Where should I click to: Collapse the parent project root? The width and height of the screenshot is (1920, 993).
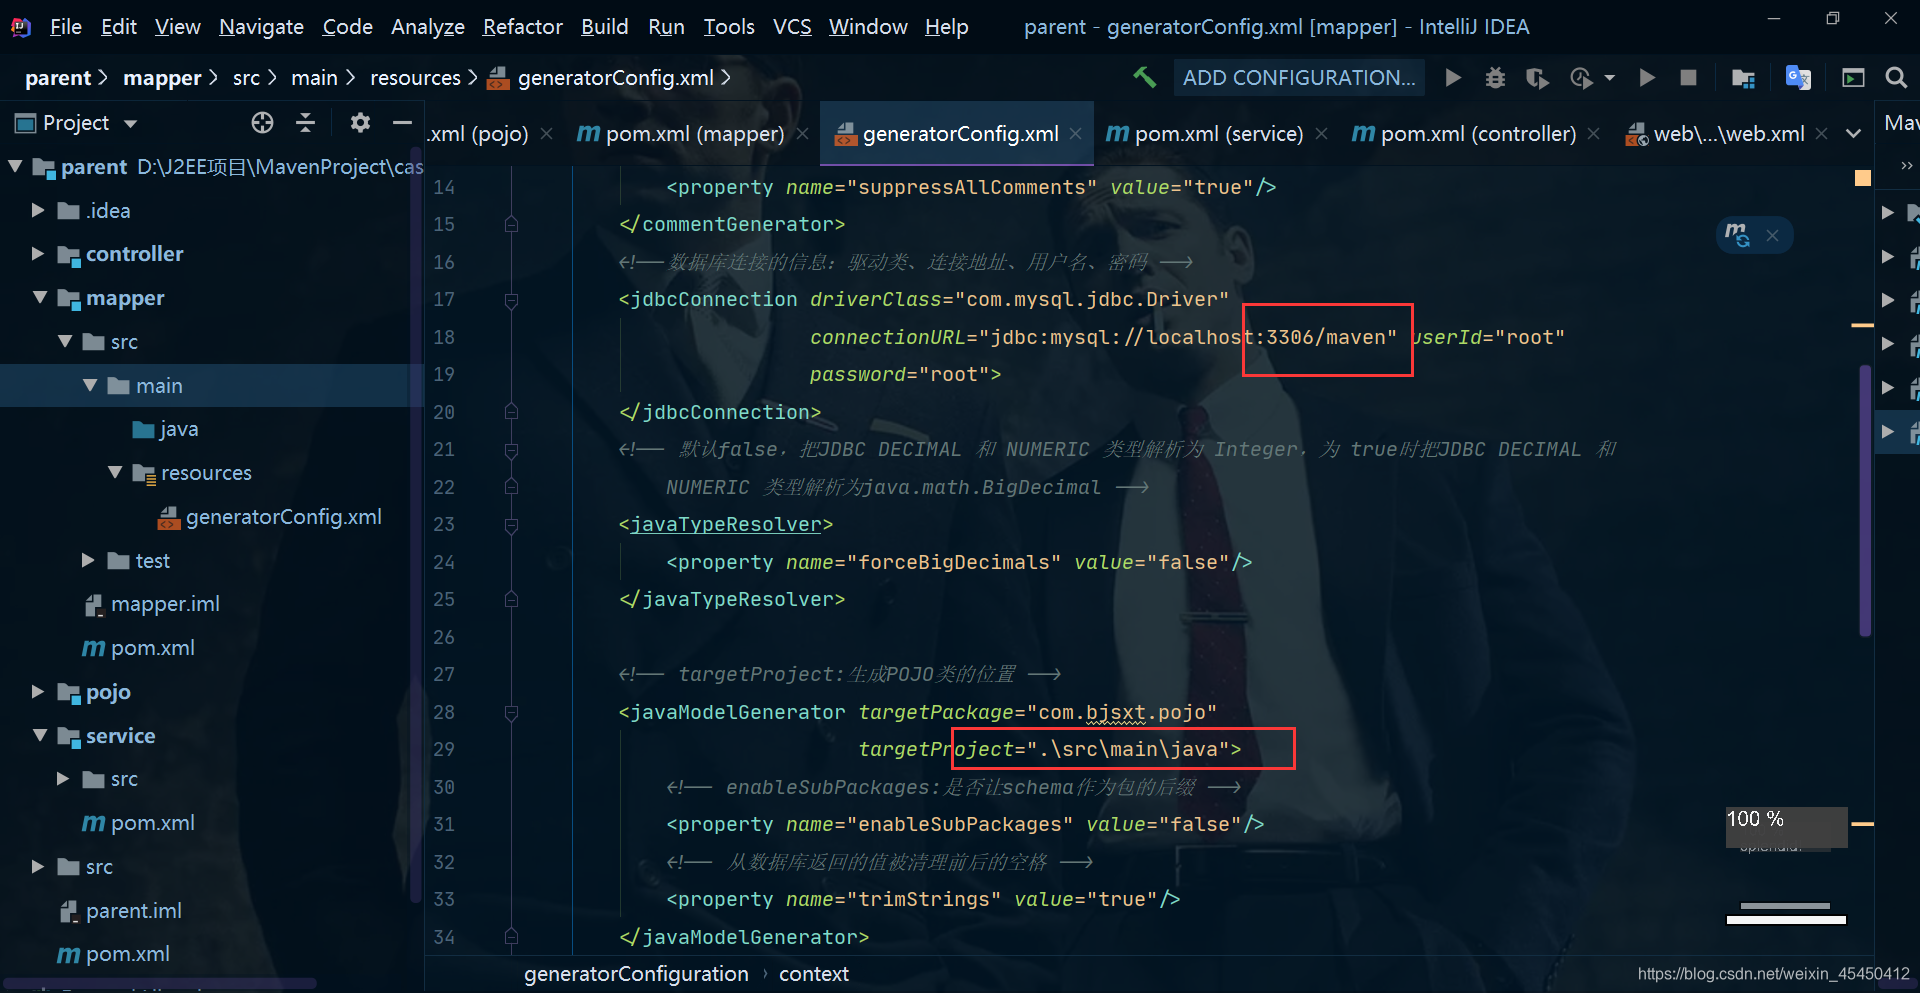click(x=15, y=166)
